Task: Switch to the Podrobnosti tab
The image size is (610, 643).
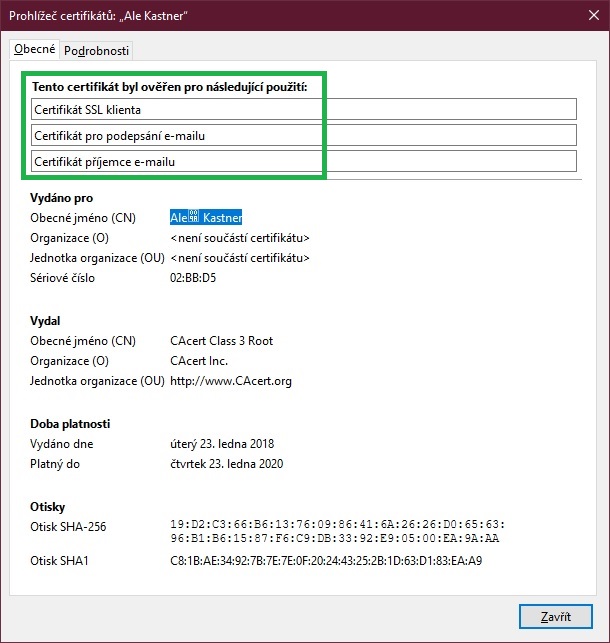Action: [x=97, y=51]
